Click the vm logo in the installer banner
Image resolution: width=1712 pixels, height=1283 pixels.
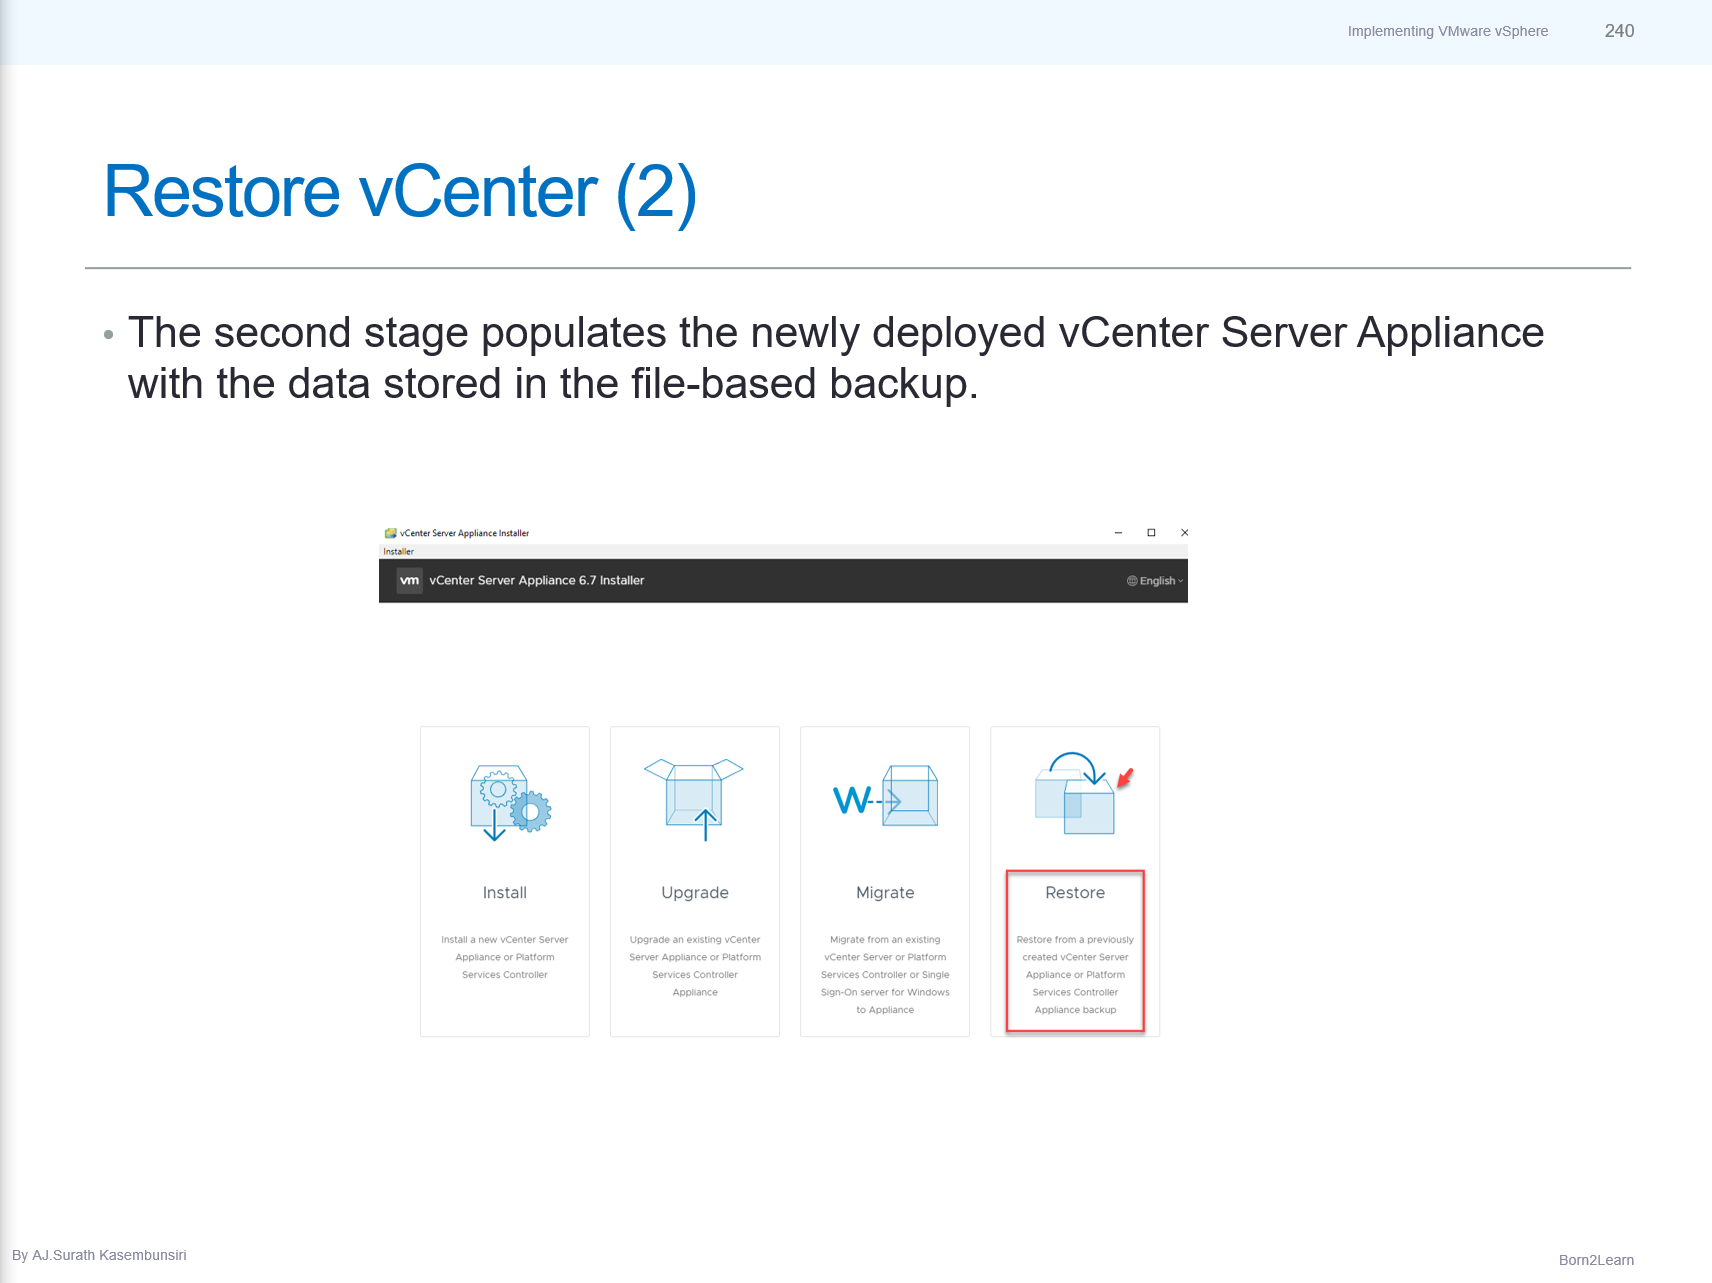point(409,580)
